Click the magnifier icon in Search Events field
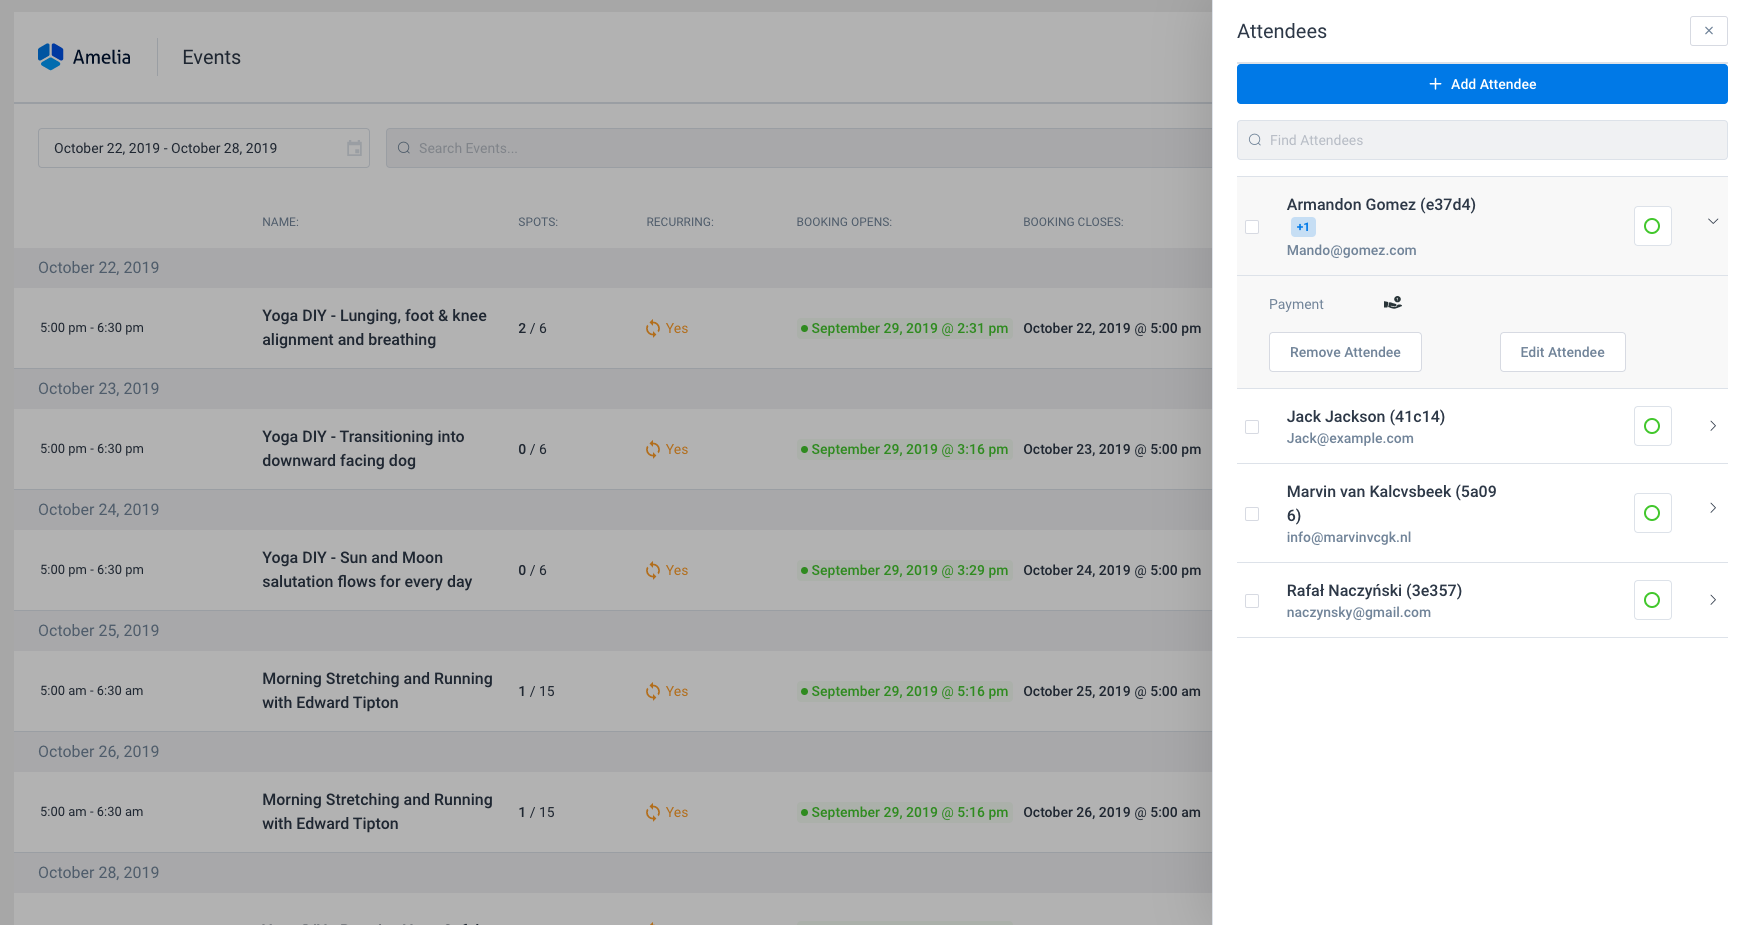 pos(404,147)
